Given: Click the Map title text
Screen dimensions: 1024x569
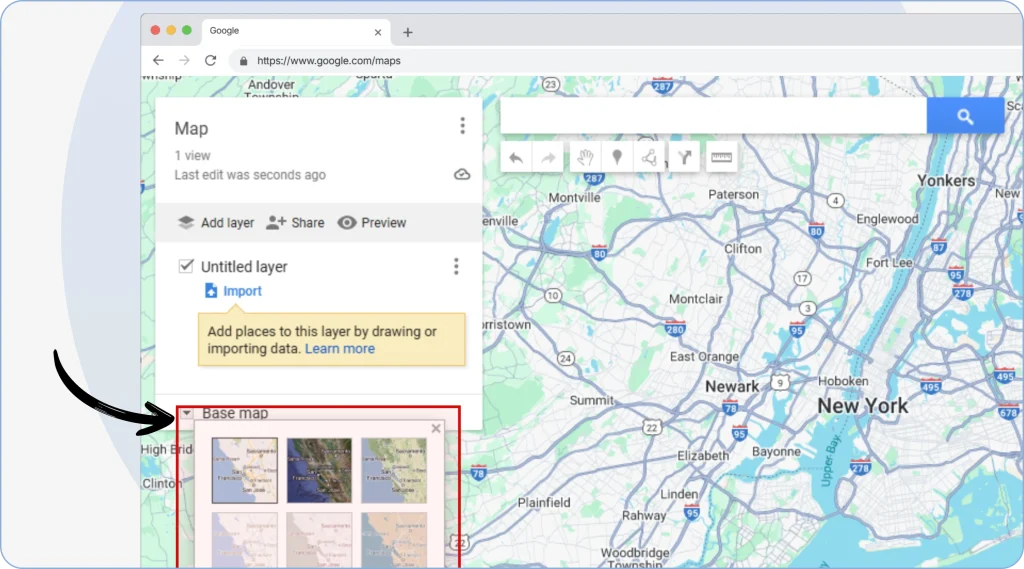Looking at the screenshot, I should pyautogui.click(x=191, y=129).
